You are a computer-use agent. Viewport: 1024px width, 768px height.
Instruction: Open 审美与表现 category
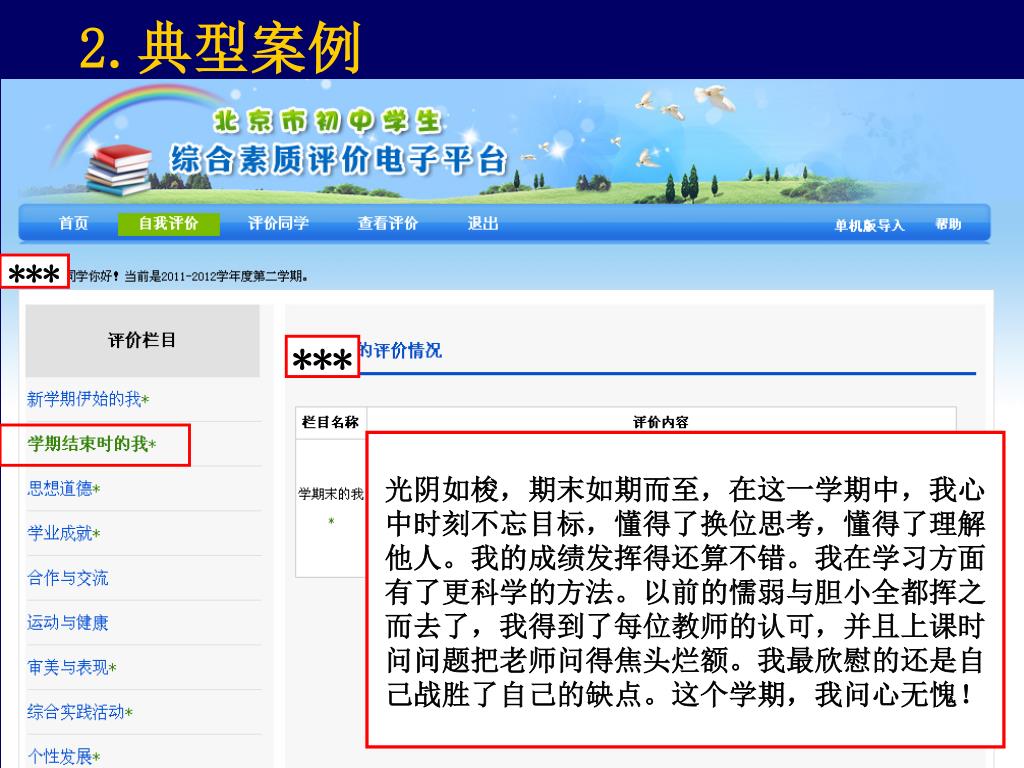[72, 667]
